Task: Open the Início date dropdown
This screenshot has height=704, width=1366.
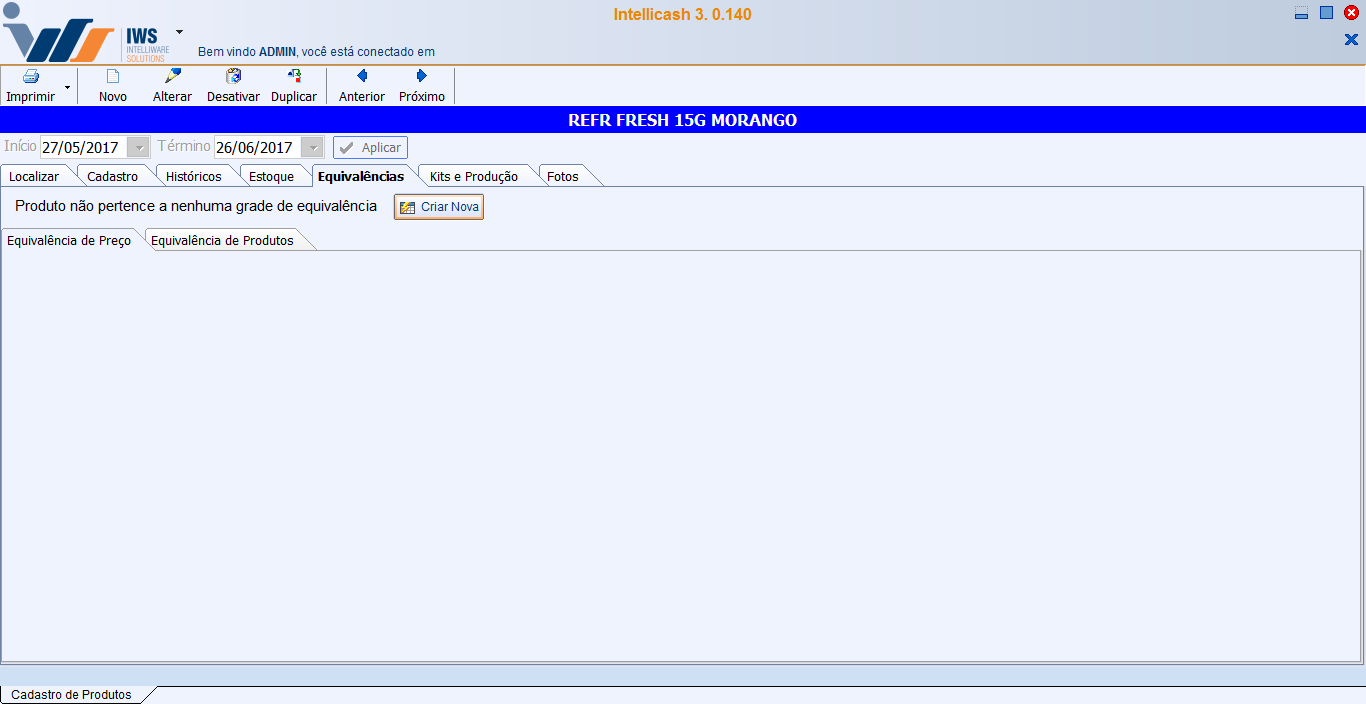Action: pyautogui.click(x=139, y=147)
